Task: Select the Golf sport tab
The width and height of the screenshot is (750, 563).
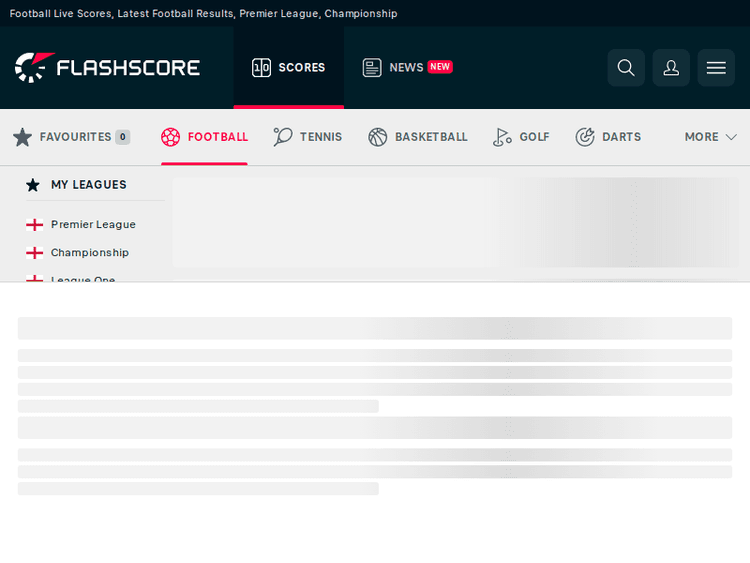Action: [x=521, y=137]
